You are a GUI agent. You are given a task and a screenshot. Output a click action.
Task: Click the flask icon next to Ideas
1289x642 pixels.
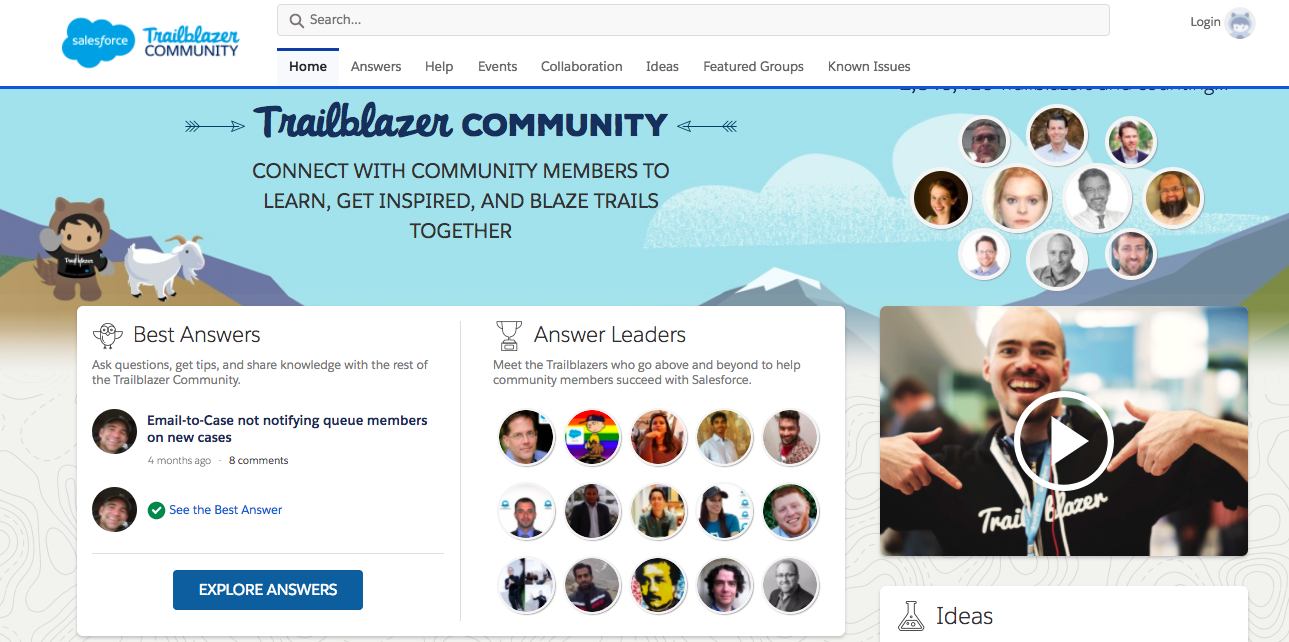pyautogui.click(x=911, y=616)
